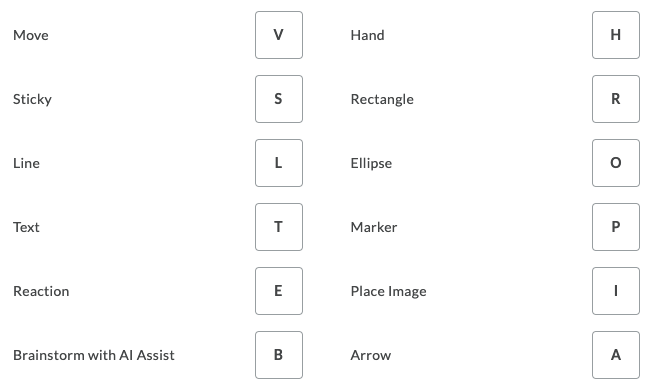652x387 pixels.
Task: Click the Move label
Action: point(31,35)
